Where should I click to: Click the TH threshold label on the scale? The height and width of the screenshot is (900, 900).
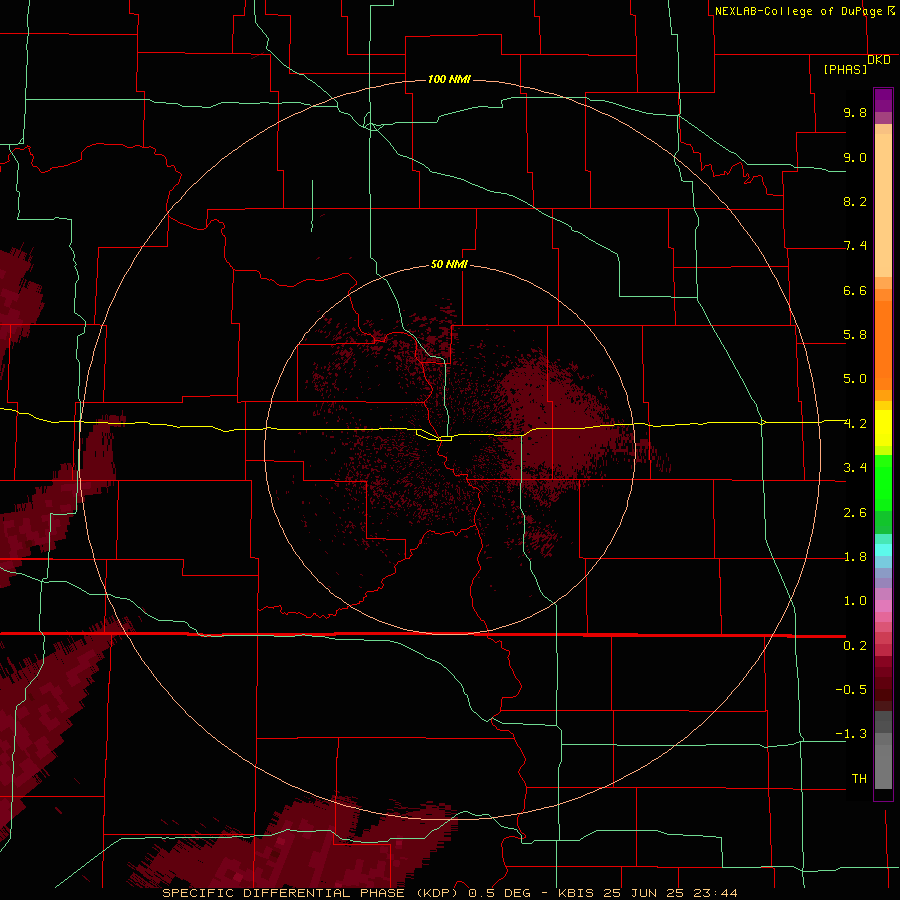(859, 779)
